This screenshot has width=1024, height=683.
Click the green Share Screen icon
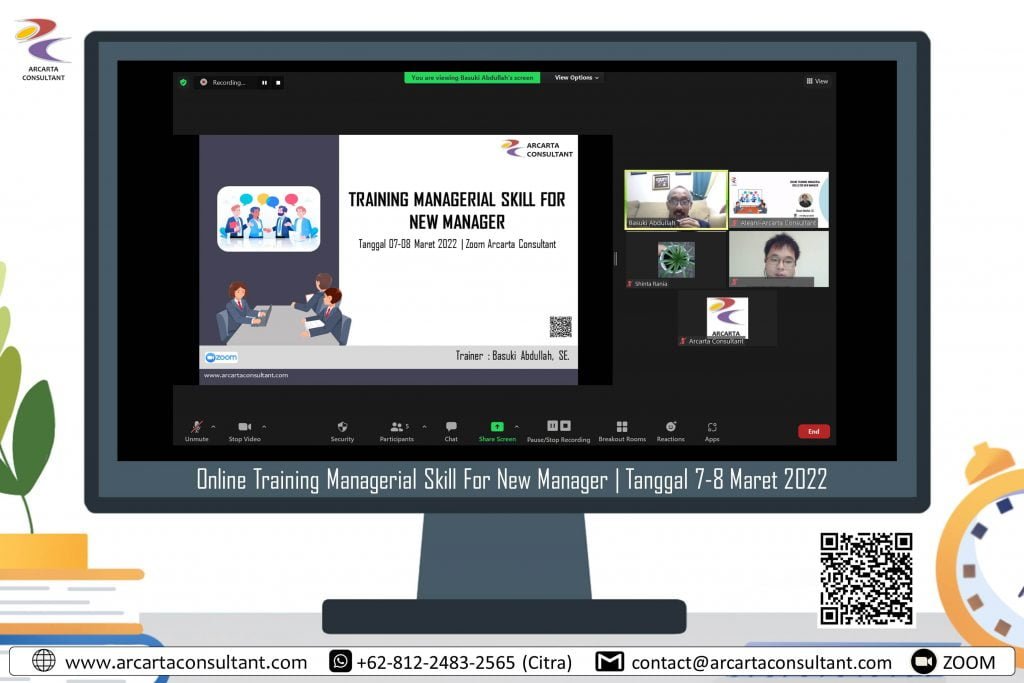click(497, 427)
